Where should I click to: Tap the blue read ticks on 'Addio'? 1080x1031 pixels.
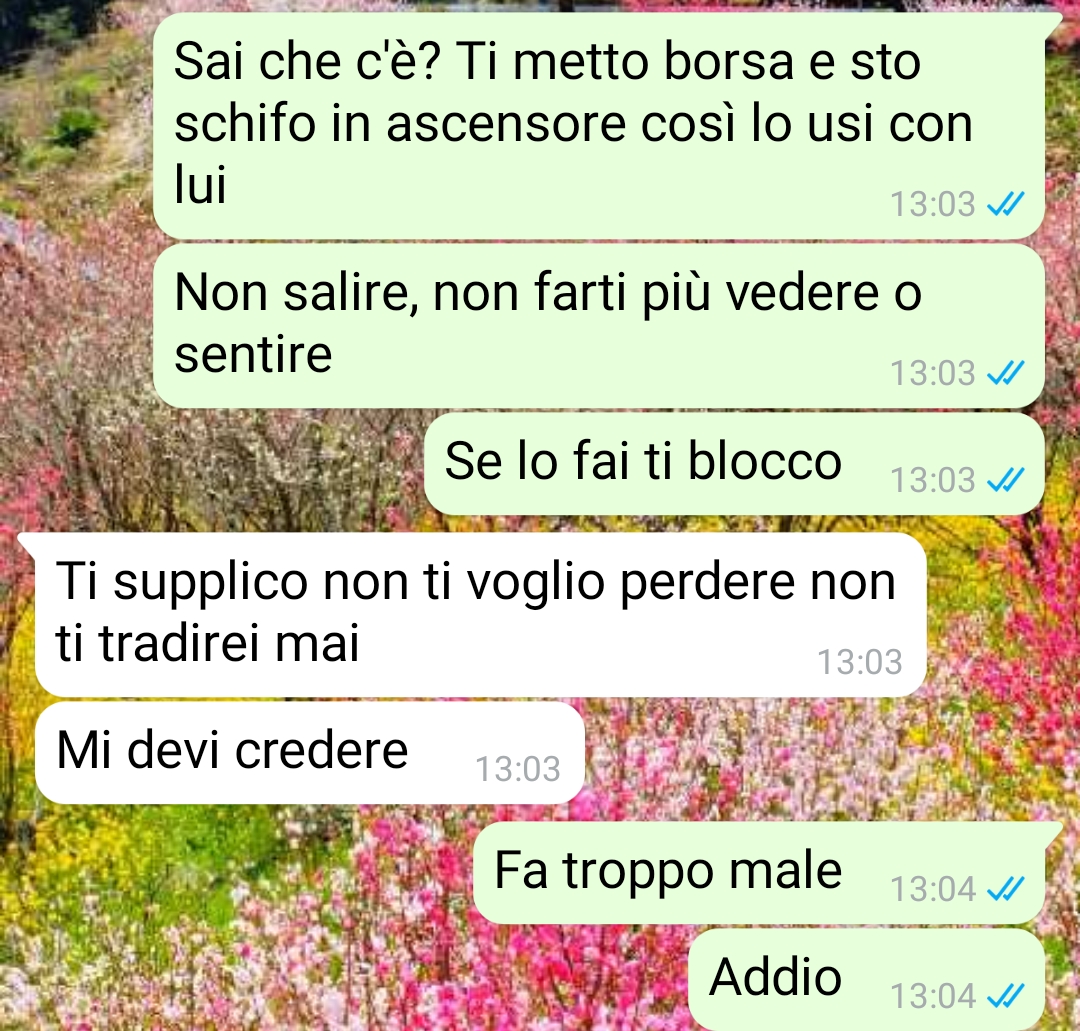pos(1006,995)
